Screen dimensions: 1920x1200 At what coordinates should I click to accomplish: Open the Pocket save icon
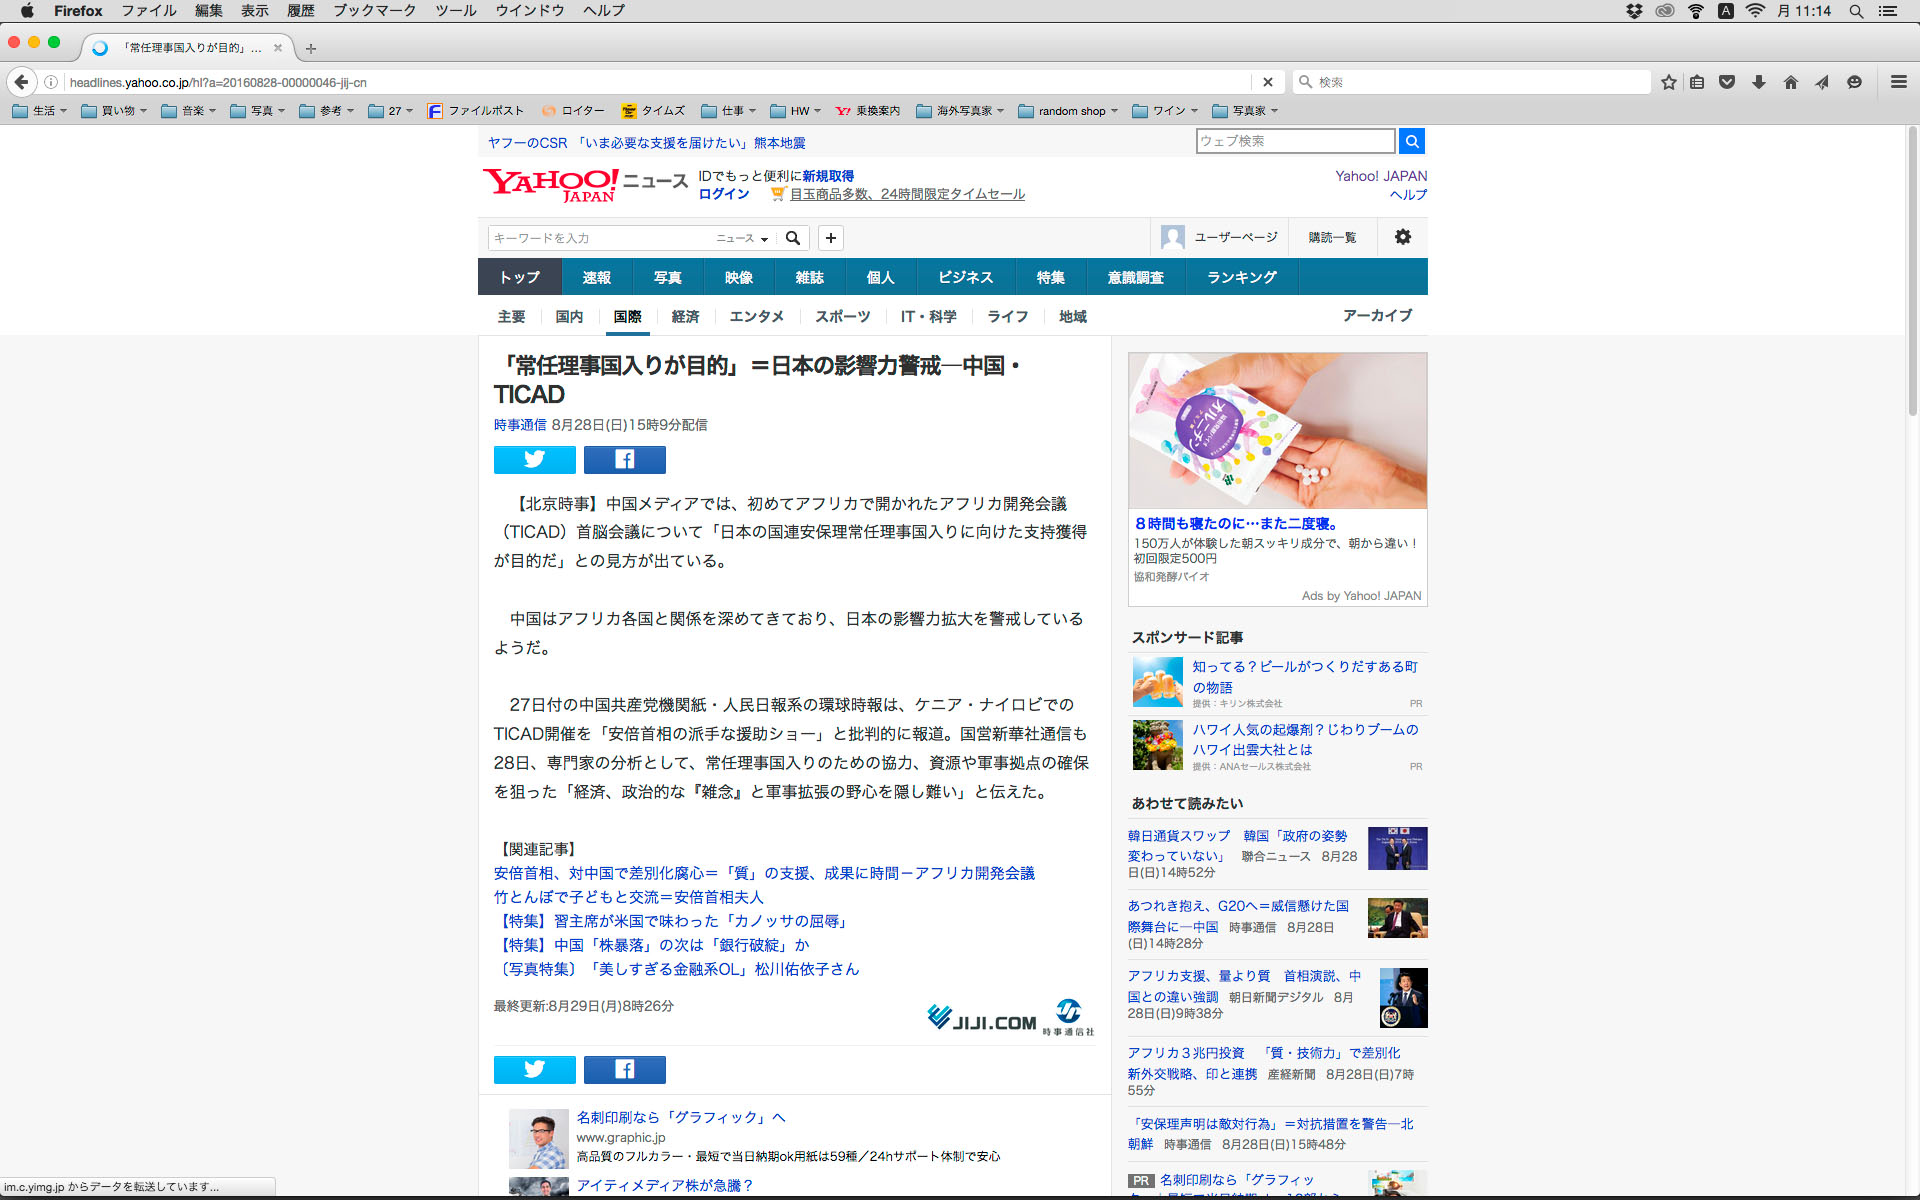tap(1727, 82)
